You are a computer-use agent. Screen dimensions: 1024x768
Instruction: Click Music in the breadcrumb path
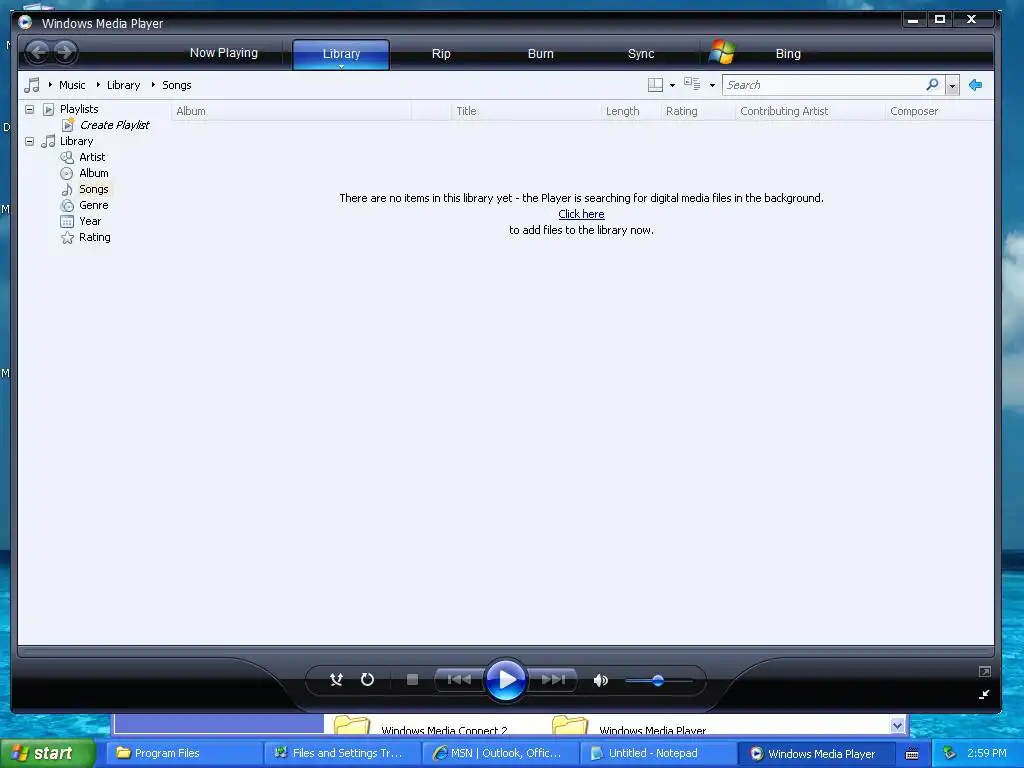pyautogui.click(x=72, y=85)
